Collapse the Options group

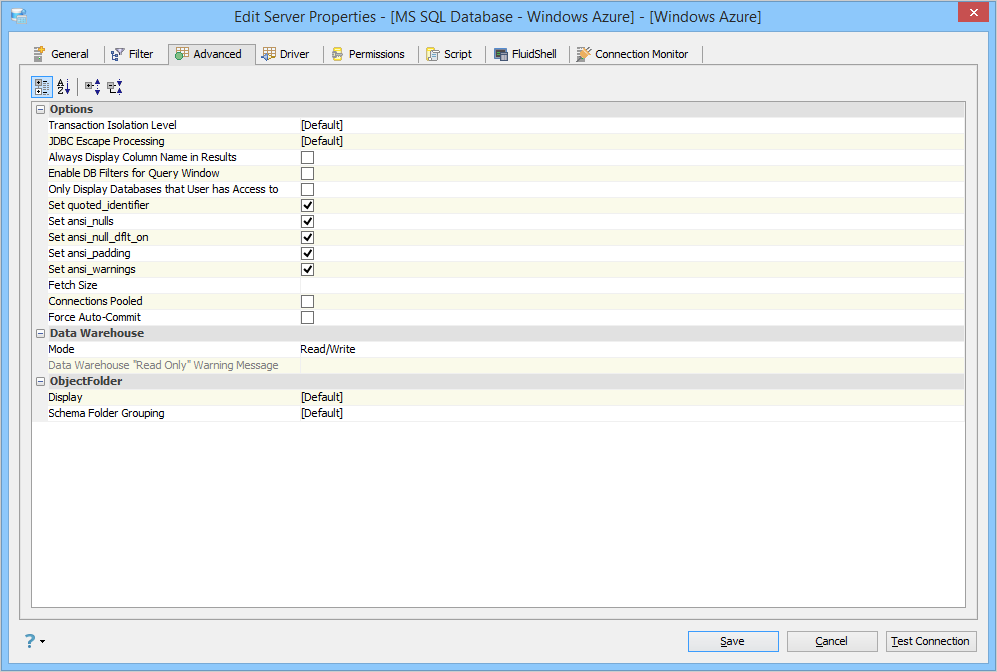click(40, 109)
